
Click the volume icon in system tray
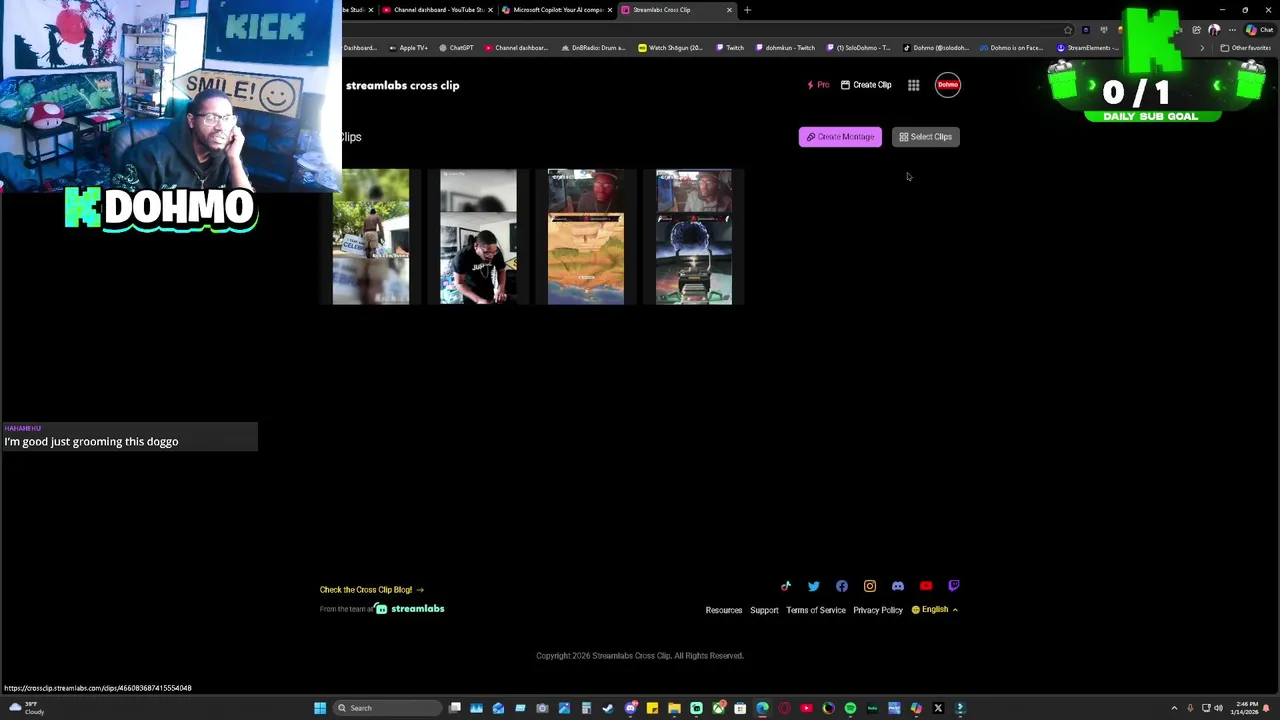1218,708
